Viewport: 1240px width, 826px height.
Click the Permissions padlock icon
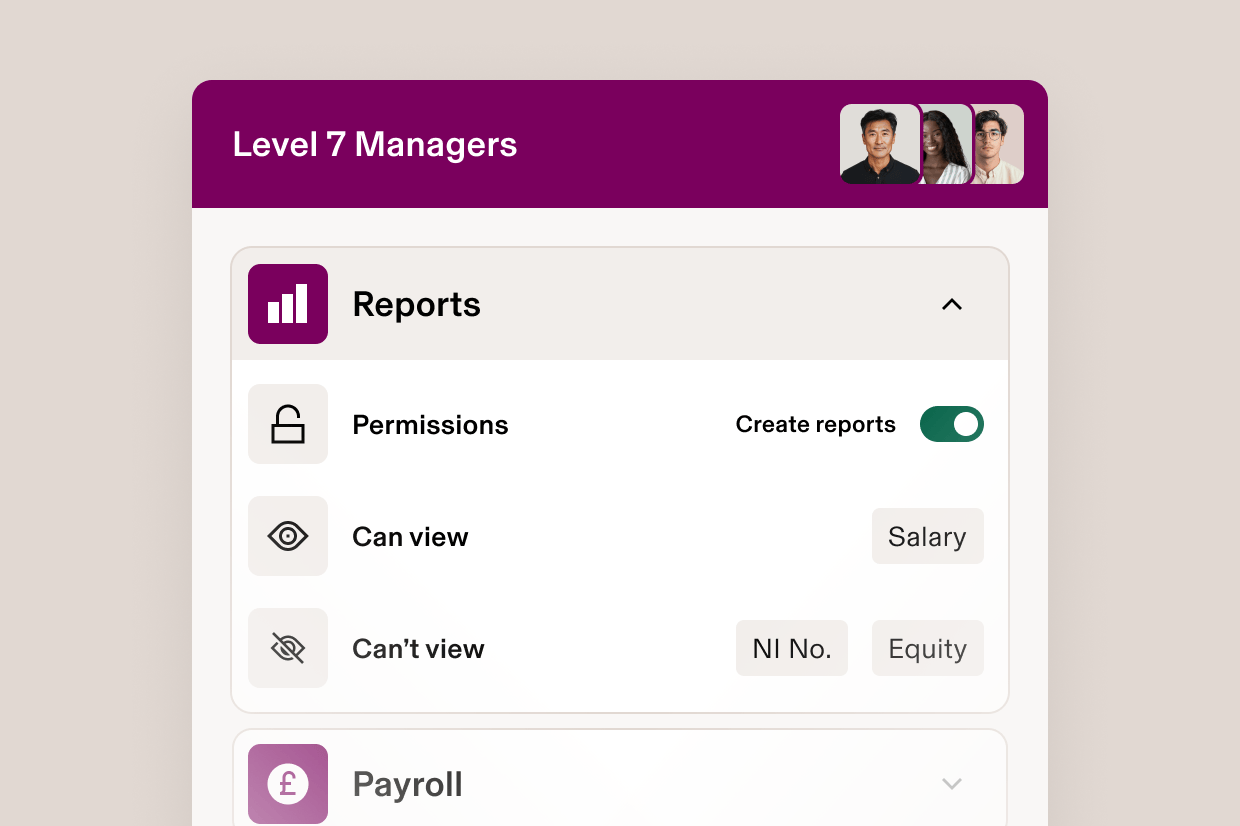pyautogui.click(x=287, y=424)
